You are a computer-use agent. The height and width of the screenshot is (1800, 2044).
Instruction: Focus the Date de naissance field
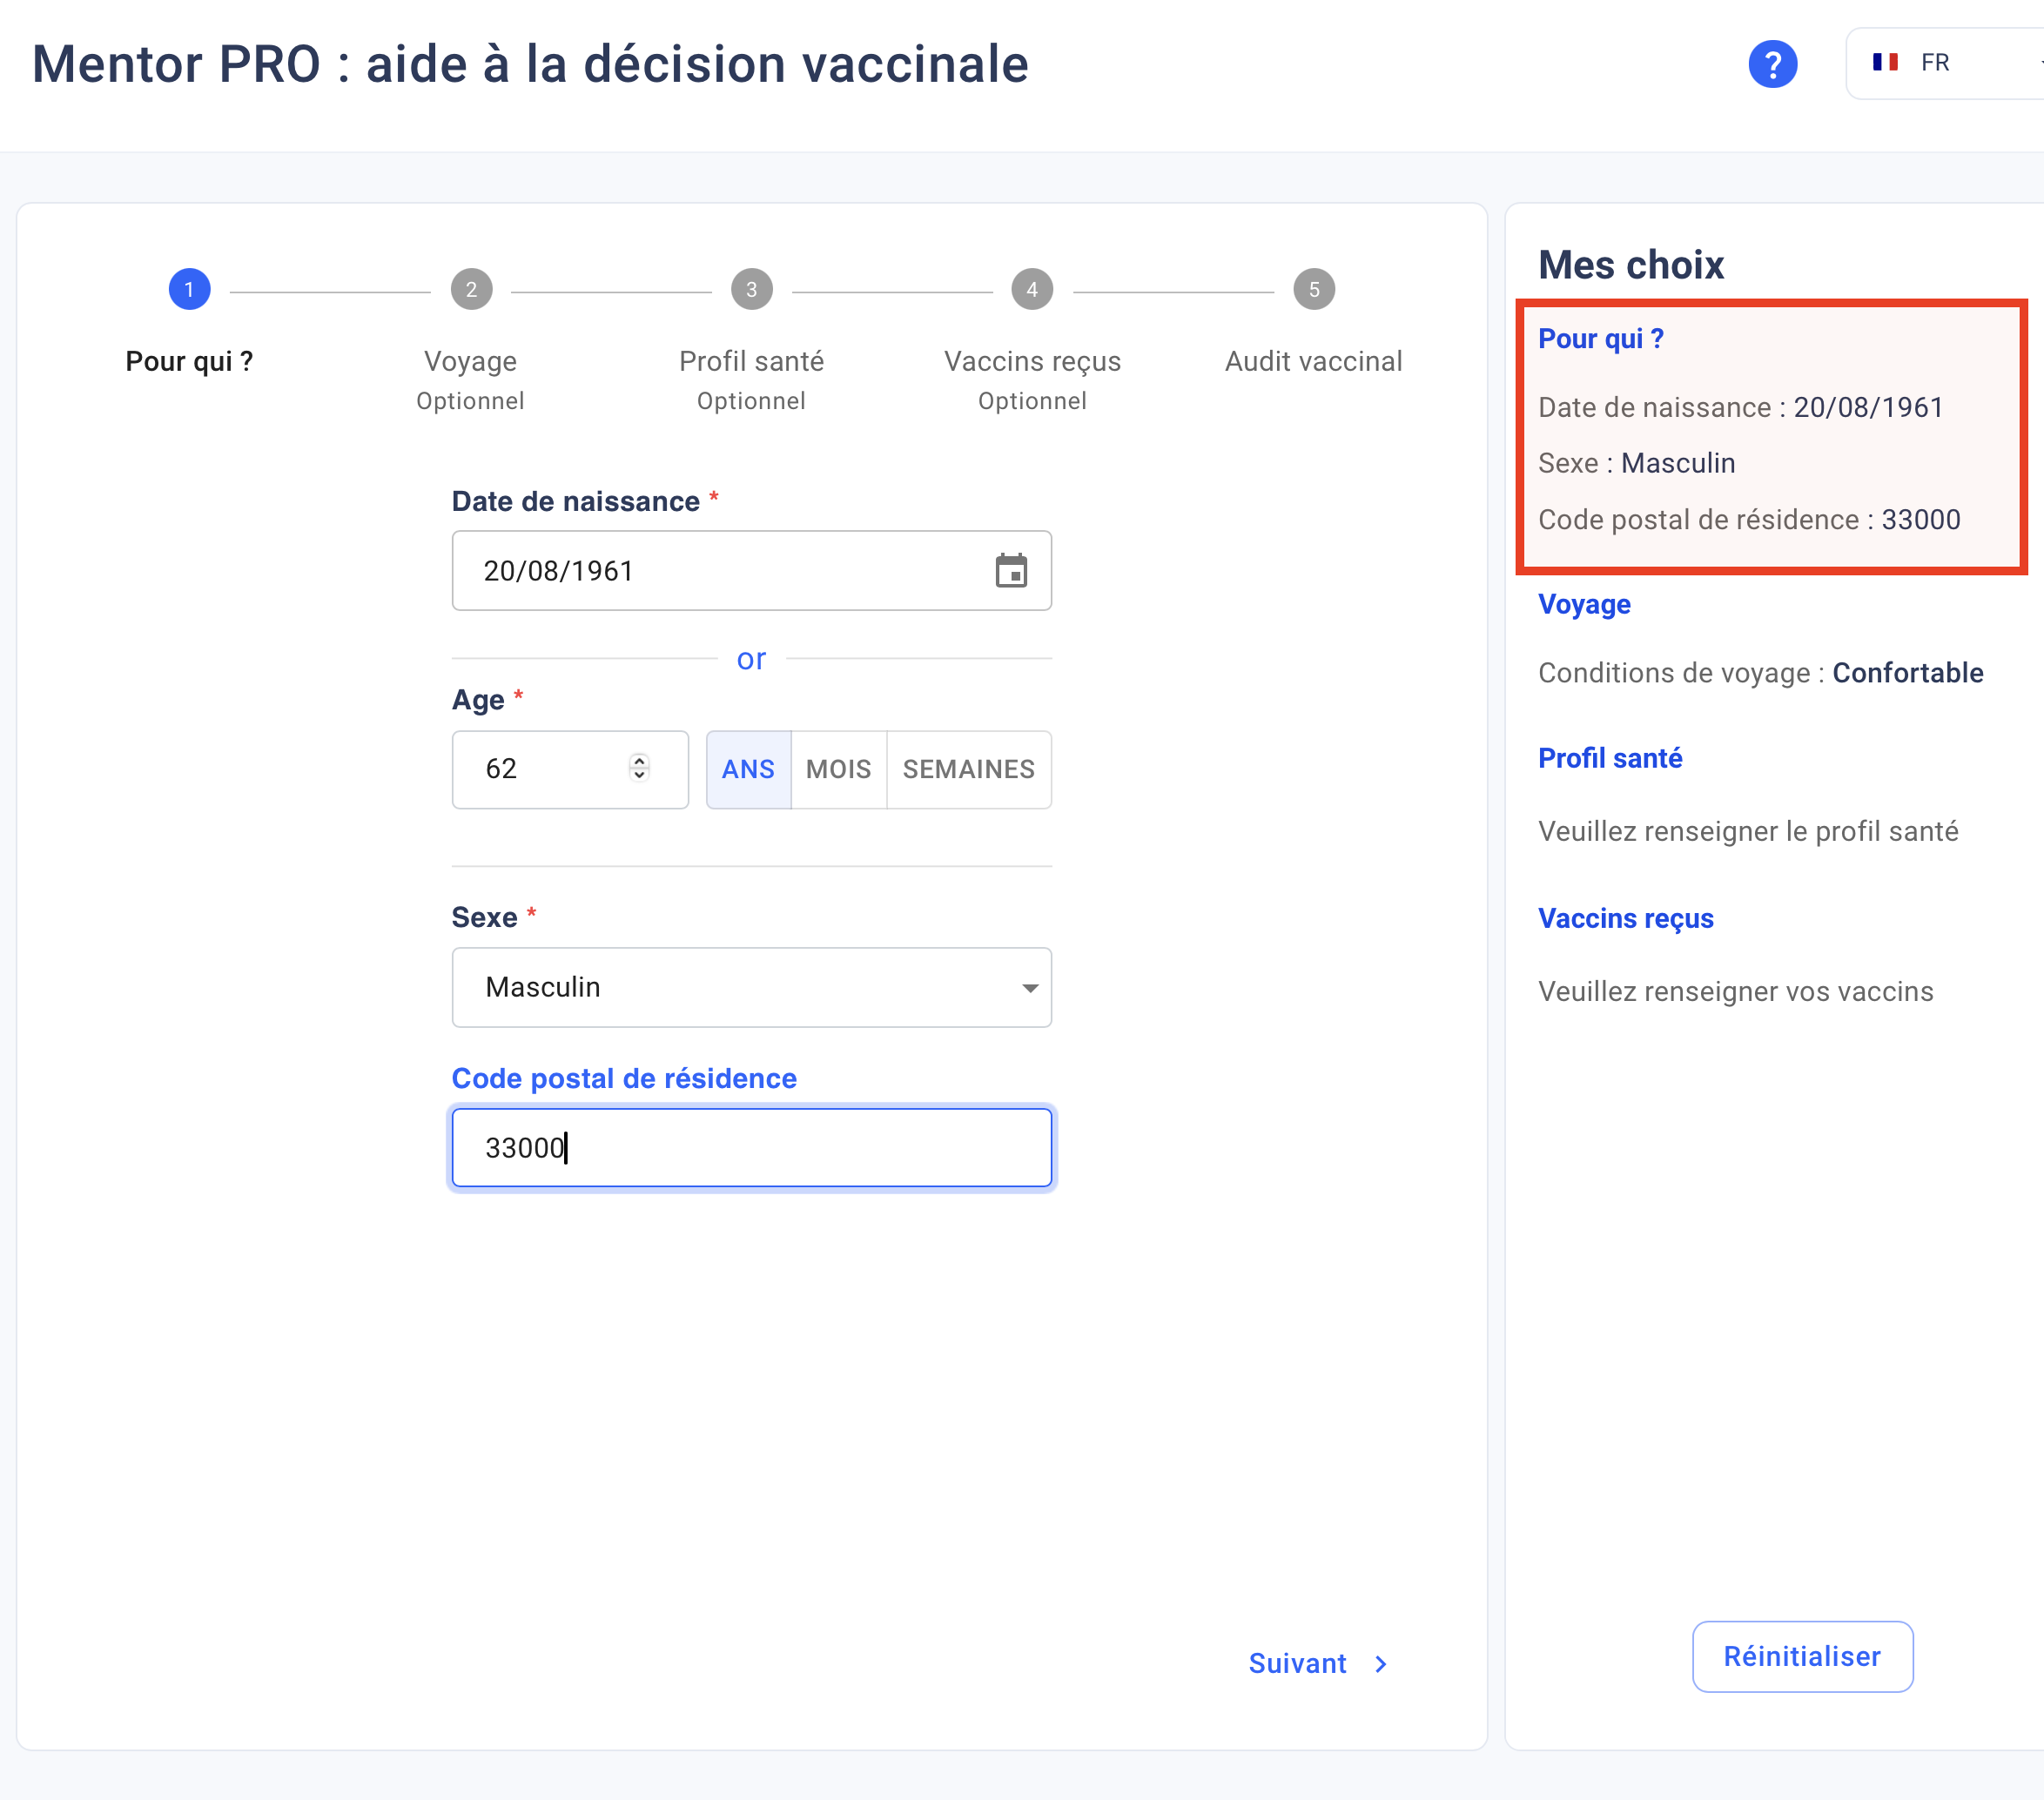tap(751, 570)
